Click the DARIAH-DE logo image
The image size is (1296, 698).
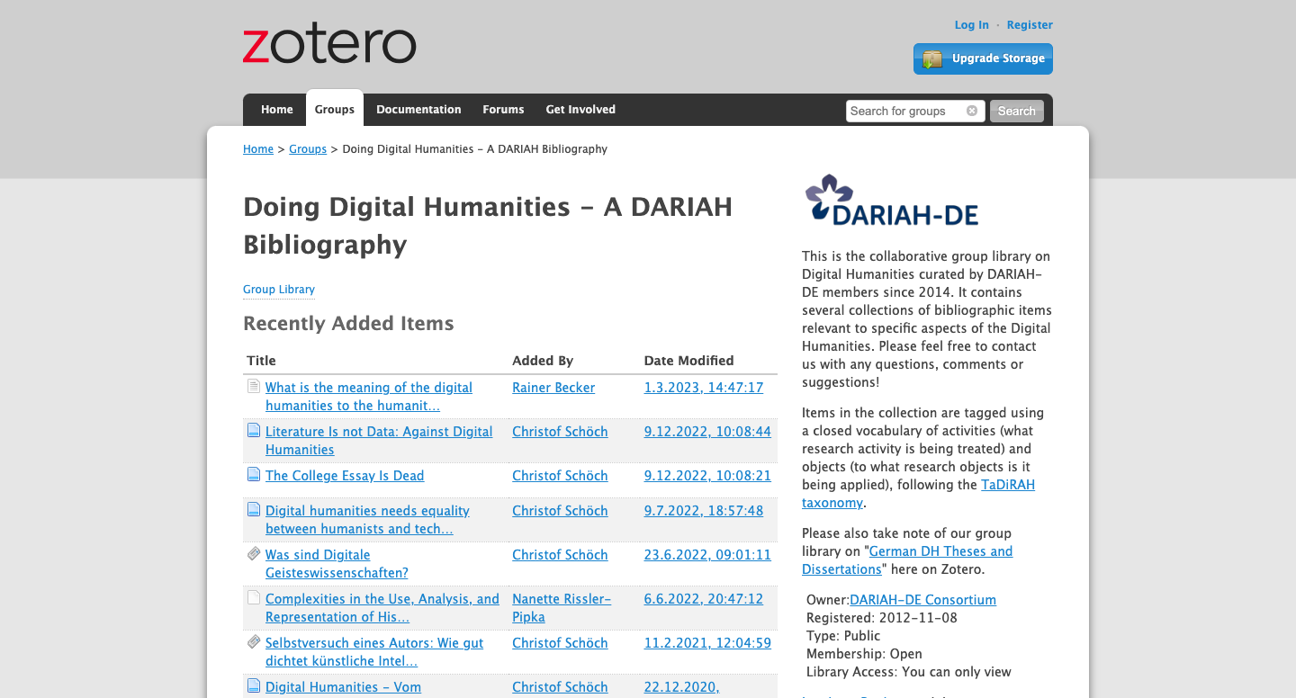(x=891, y=199)
